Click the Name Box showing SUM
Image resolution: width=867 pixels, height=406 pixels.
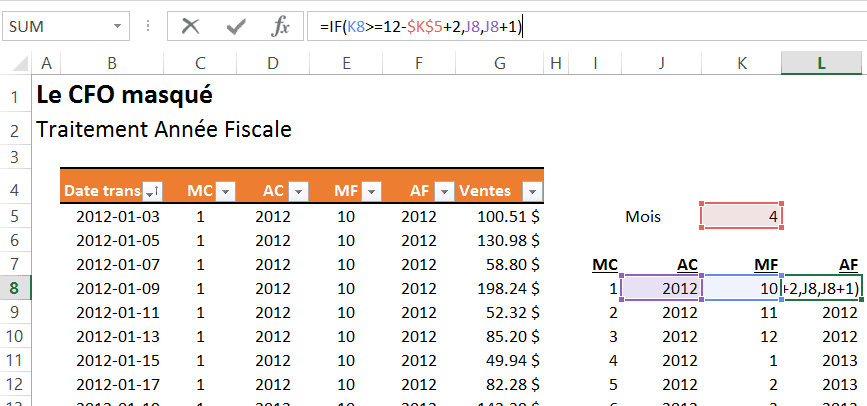[55, 27]
